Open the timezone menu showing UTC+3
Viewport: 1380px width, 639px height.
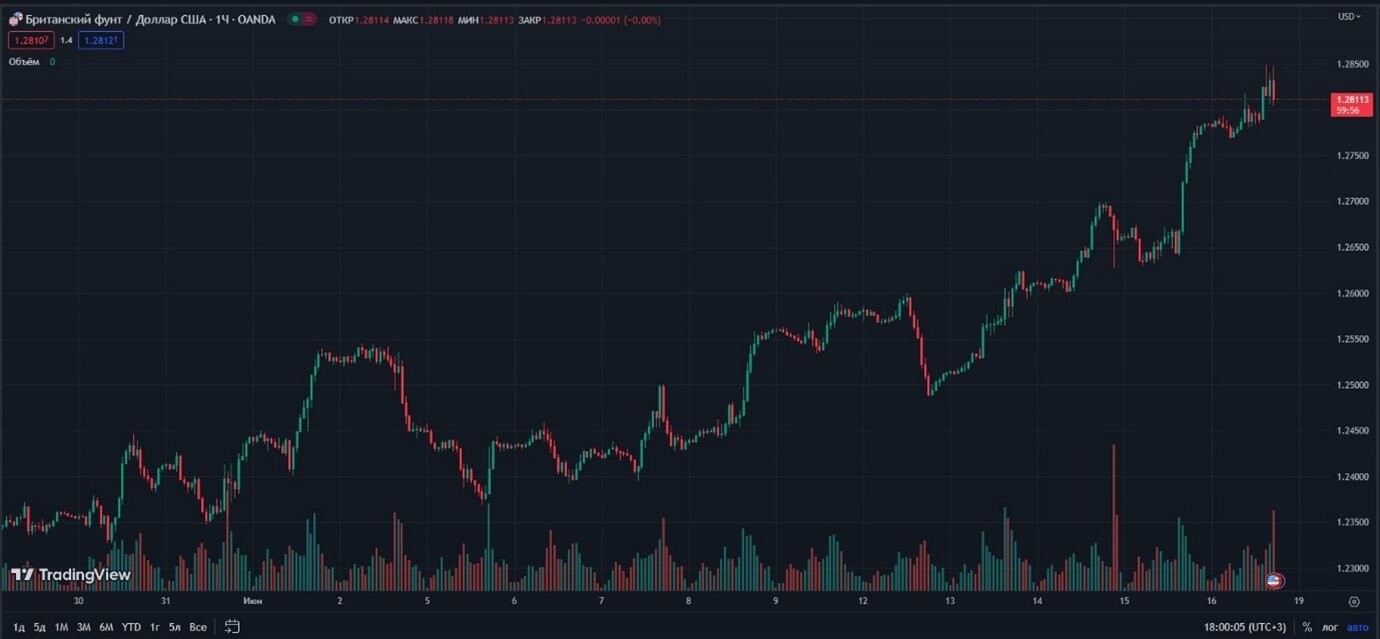tap(1247, 627)
